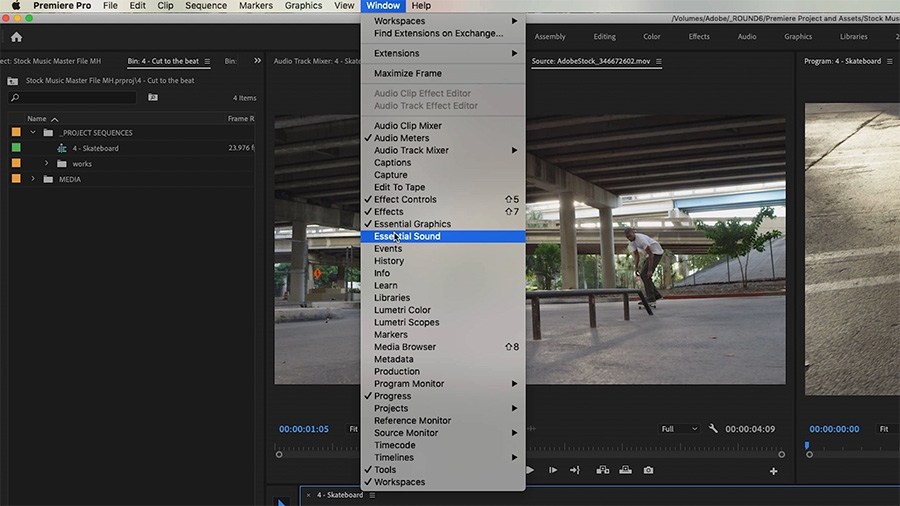The width and height of the screenshot is (900, 506).
Task: Open Source monitor panel menu icon
Action: pos(659,61)
